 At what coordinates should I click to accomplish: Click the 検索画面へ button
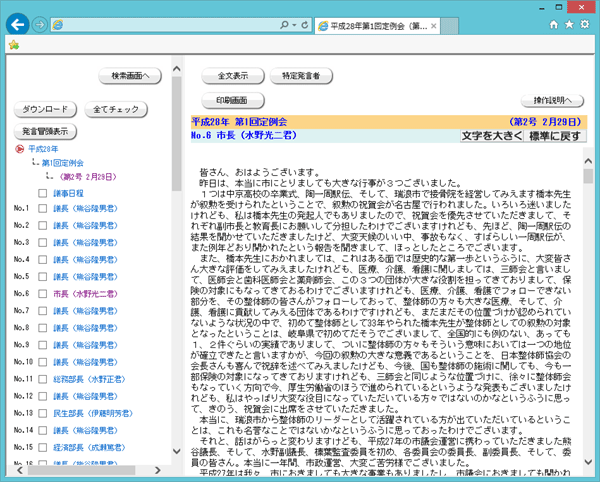tap(130, 76)
